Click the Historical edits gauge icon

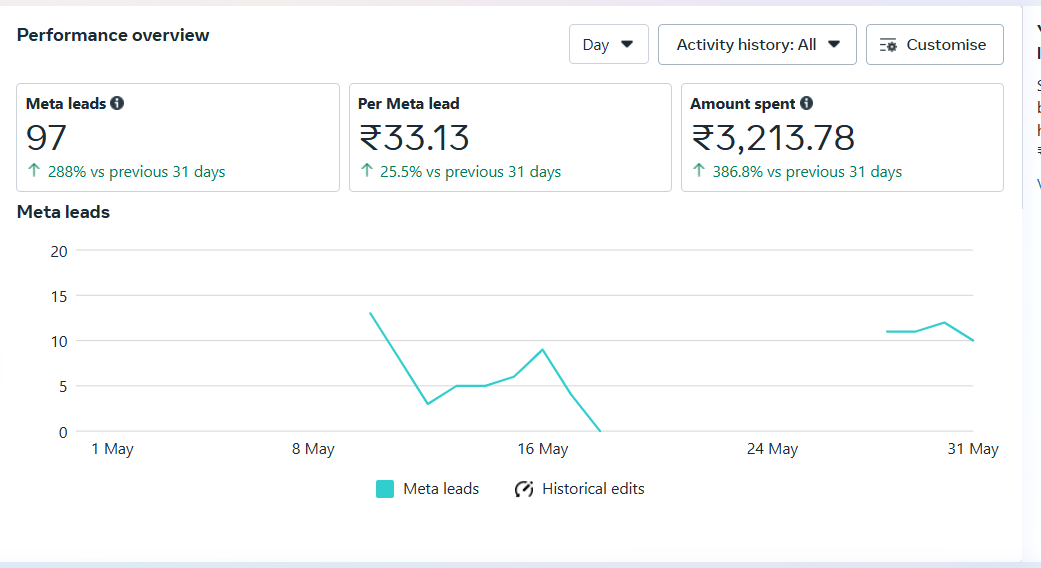[x=524, y=489]
